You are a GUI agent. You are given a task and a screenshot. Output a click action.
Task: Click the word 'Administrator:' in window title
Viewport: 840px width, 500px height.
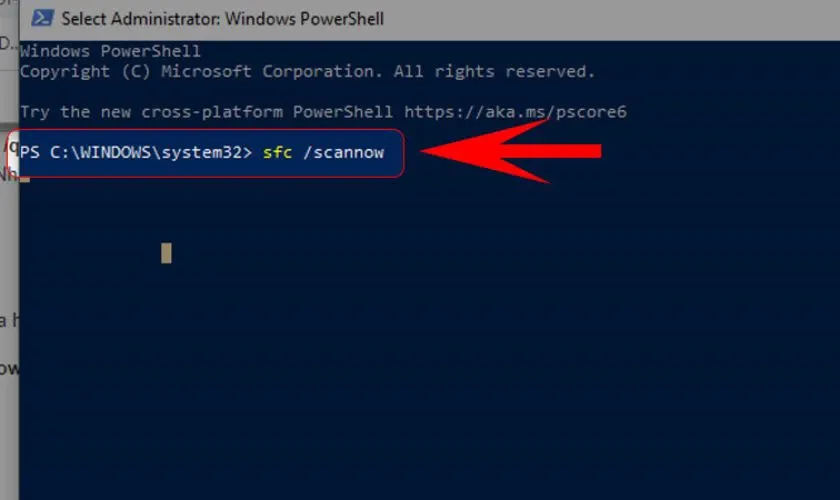(164, 18)
